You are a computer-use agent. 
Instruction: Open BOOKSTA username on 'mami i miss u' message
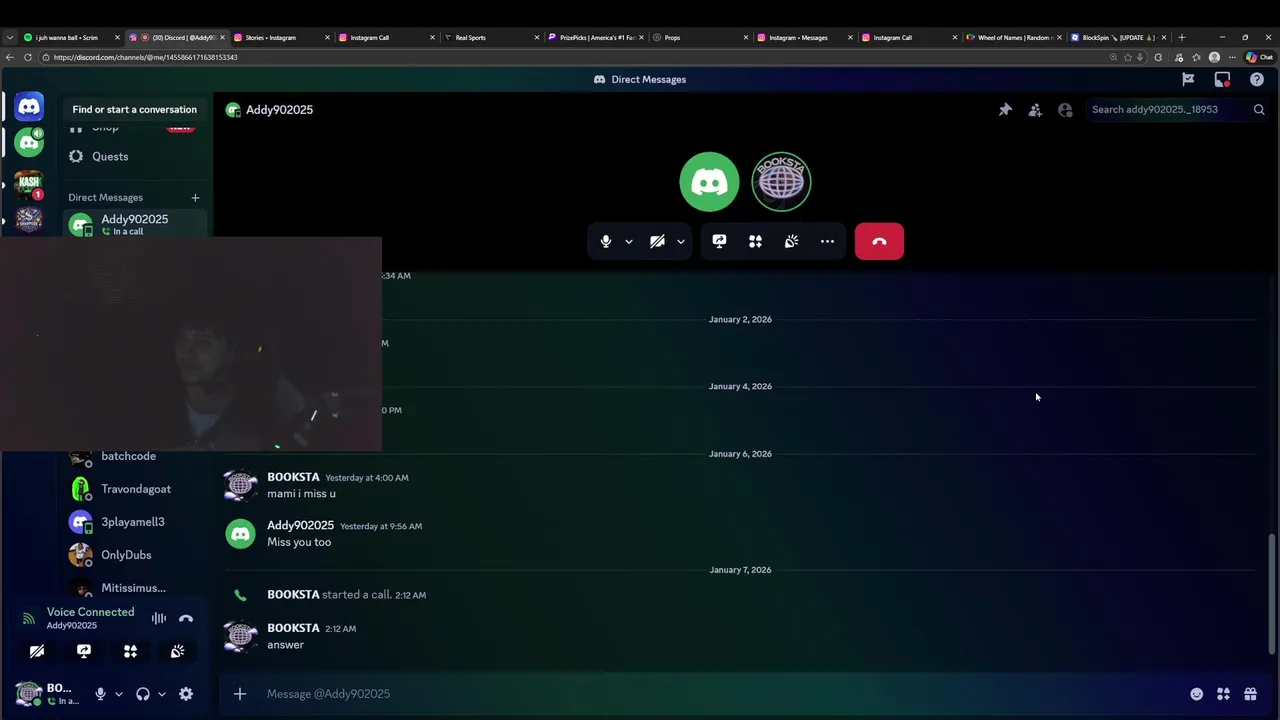[293, 477]
